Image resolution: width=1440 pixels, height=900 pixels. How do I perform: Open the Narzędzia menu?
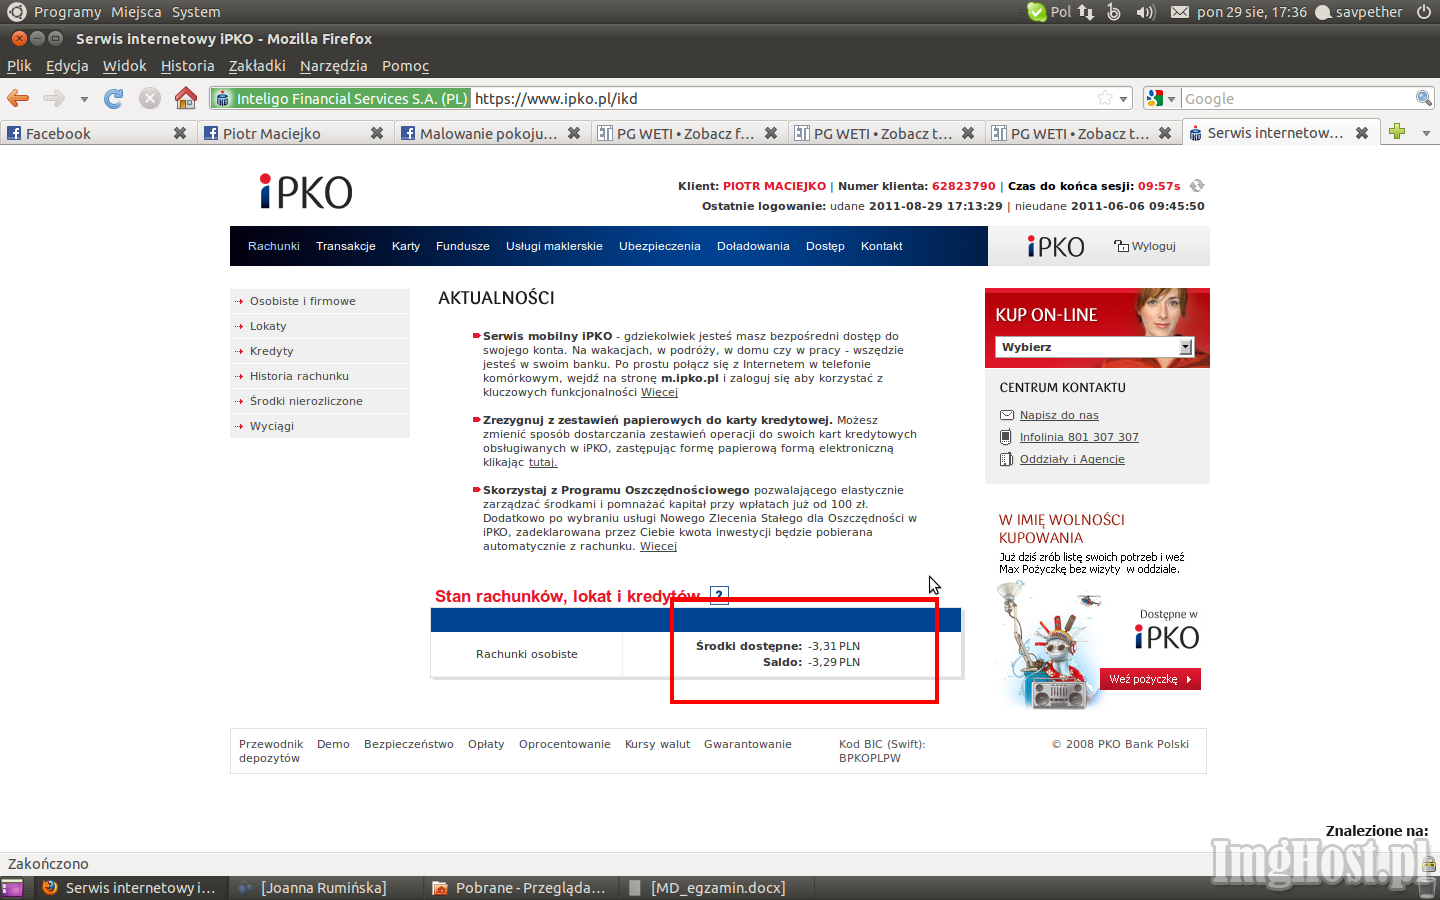tap(334, 66)
